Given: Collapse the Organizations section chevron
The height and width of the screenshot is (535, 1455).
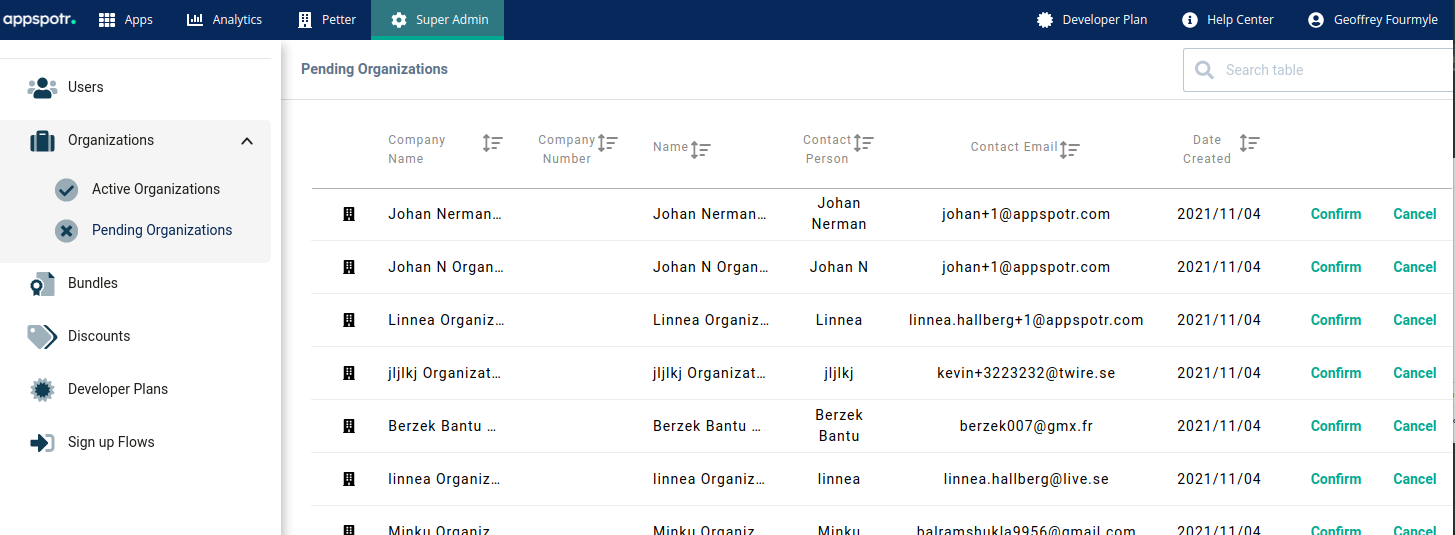Looking at the screenshot, I should click(247, 141).
